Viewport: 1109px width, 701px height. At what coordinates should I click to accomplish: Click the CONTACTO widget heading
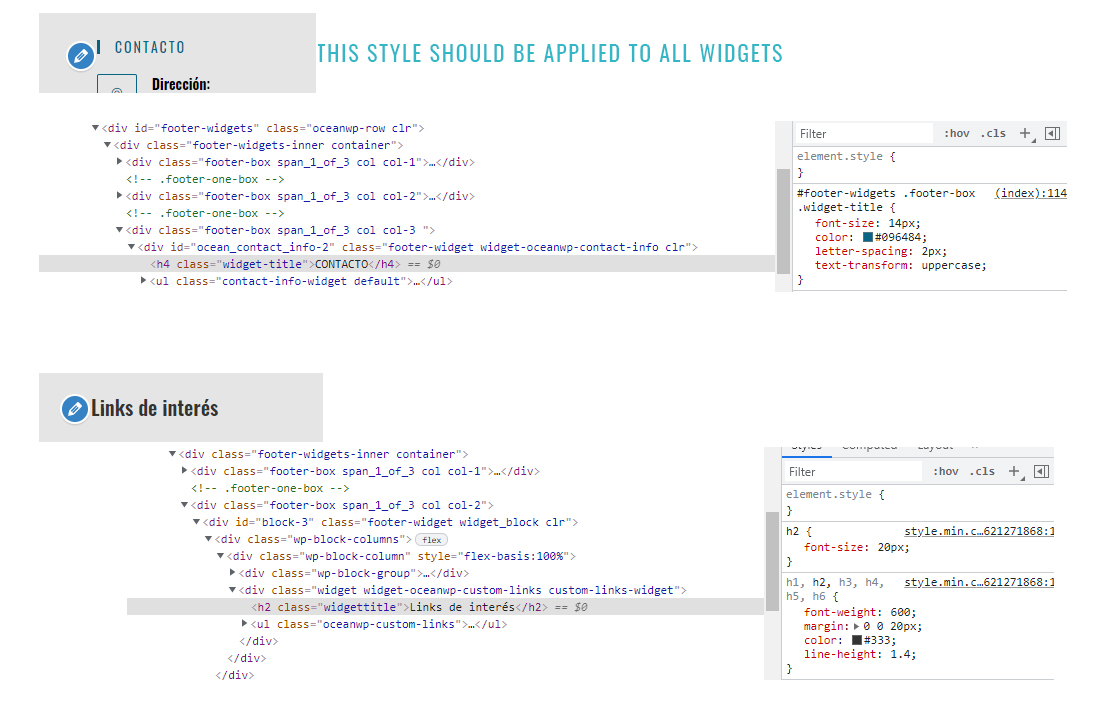149,47
